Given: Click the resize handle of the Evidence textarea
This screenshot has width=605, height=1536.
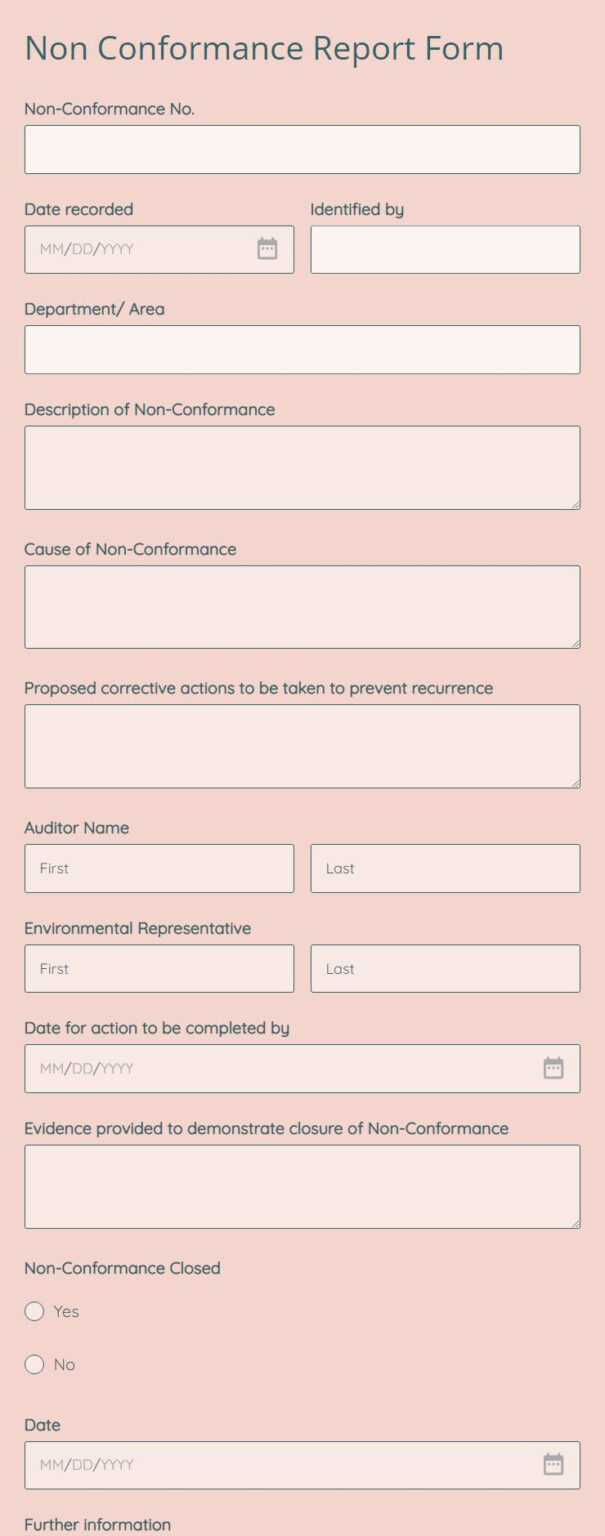Looking at the screenshot, I should point(575,1223).
